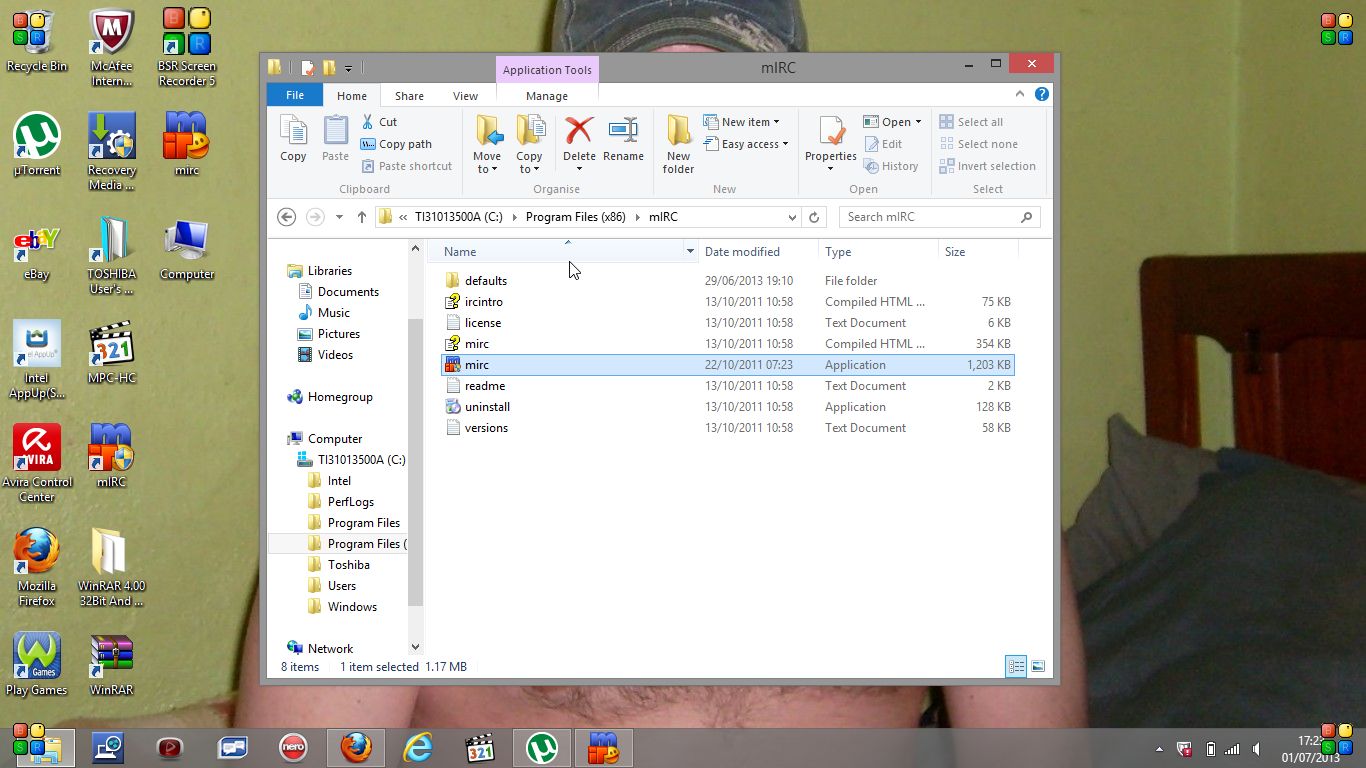Click Select none in the ribbon
This screenshot has height=768, width=1366.
977,144
